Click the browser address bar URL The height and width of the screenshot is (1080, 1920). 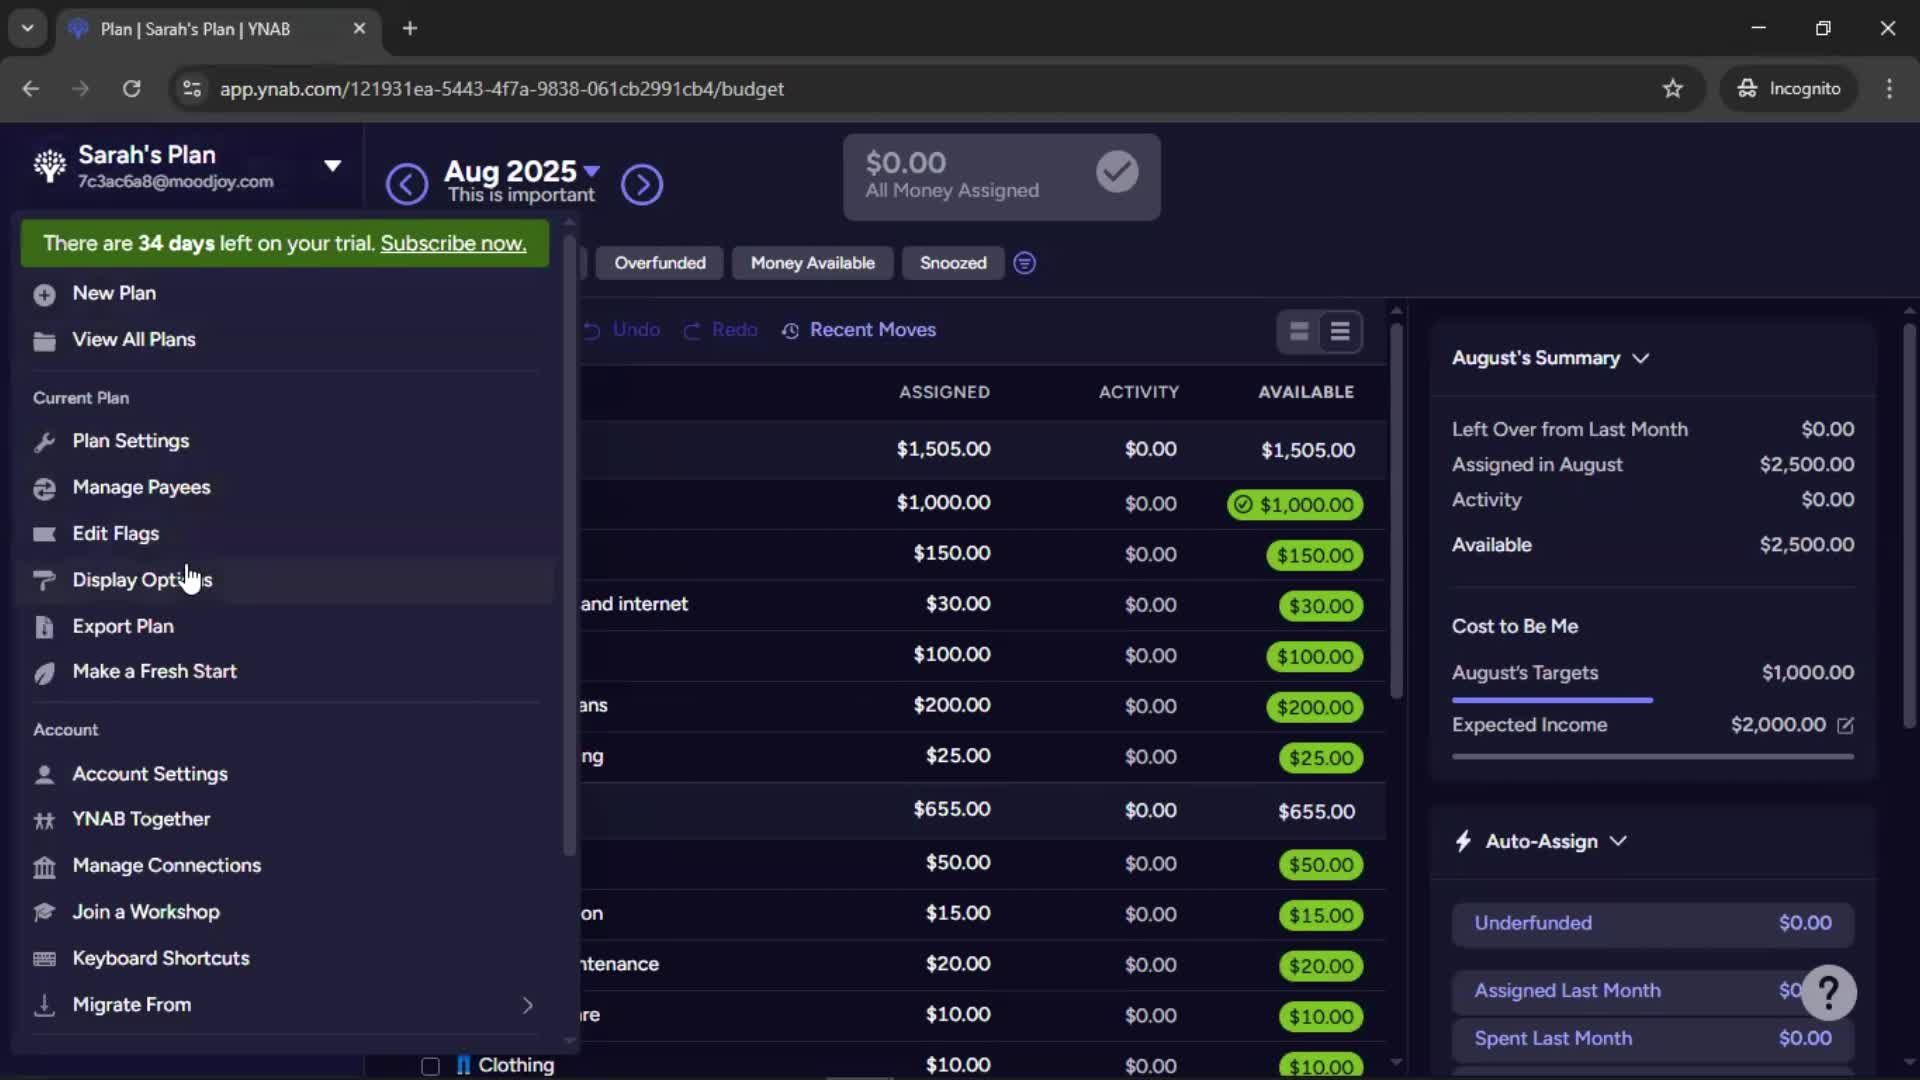tap(502, 89)
